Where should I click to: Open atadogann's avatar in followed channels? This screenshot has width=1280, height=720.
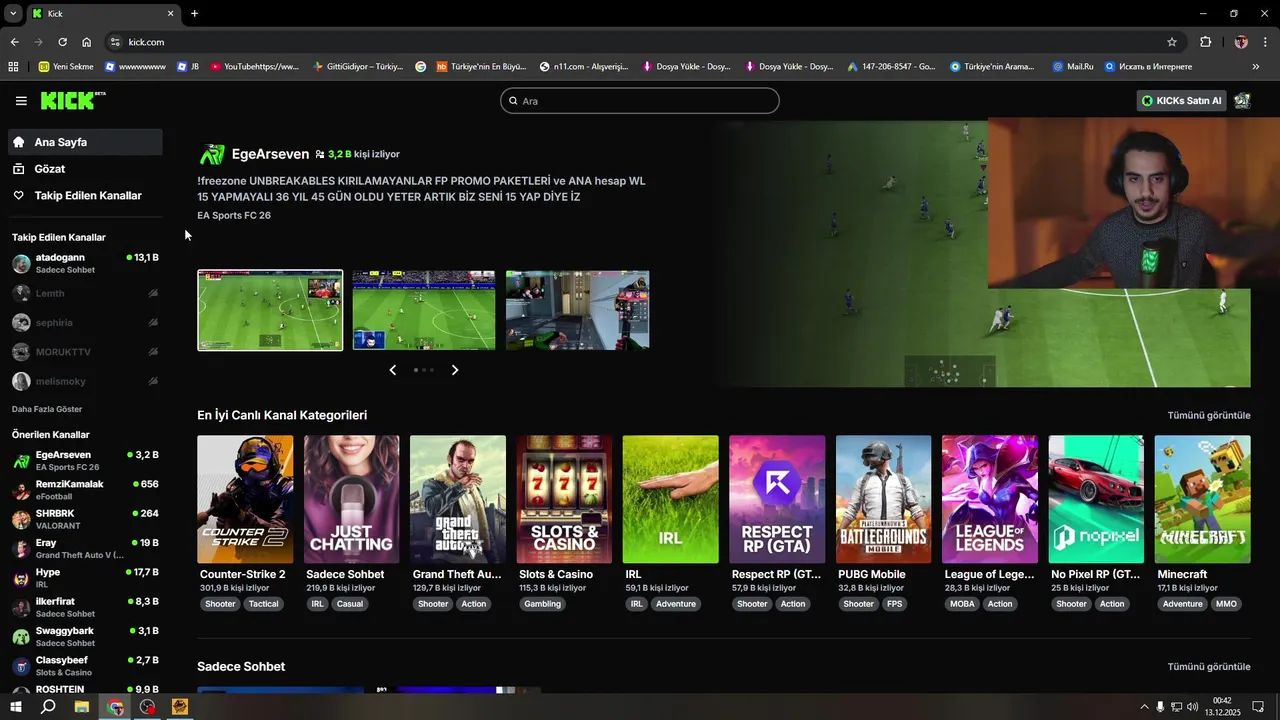point(21,264)
